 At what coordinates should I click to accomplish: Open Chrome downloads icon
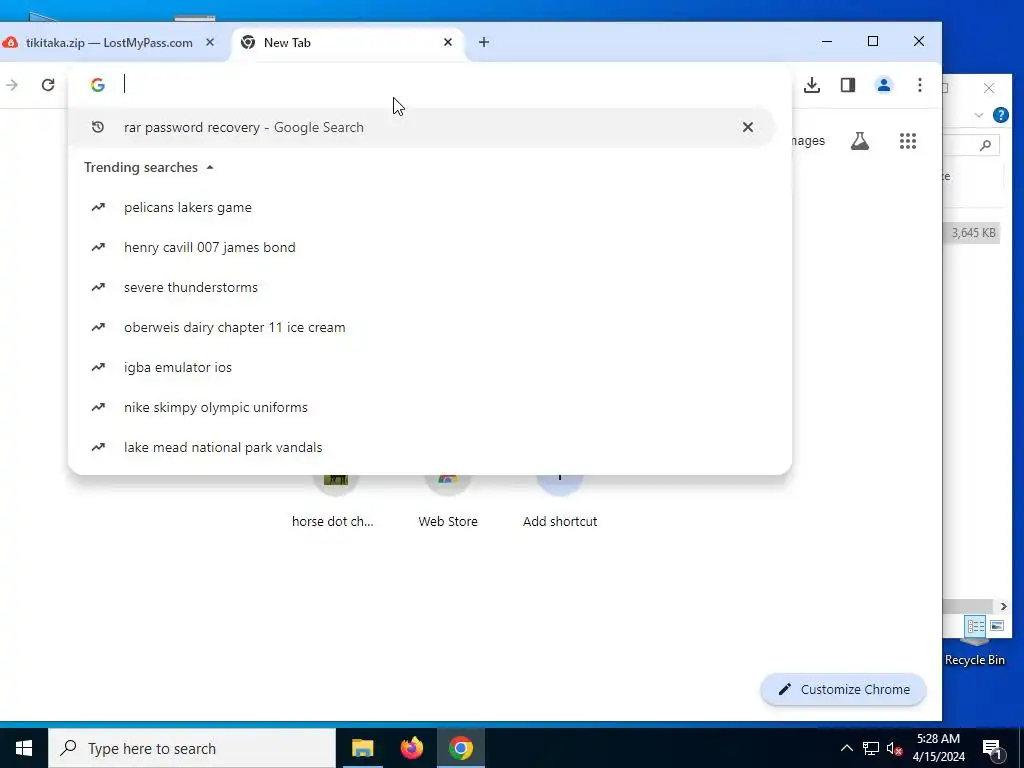812,85
